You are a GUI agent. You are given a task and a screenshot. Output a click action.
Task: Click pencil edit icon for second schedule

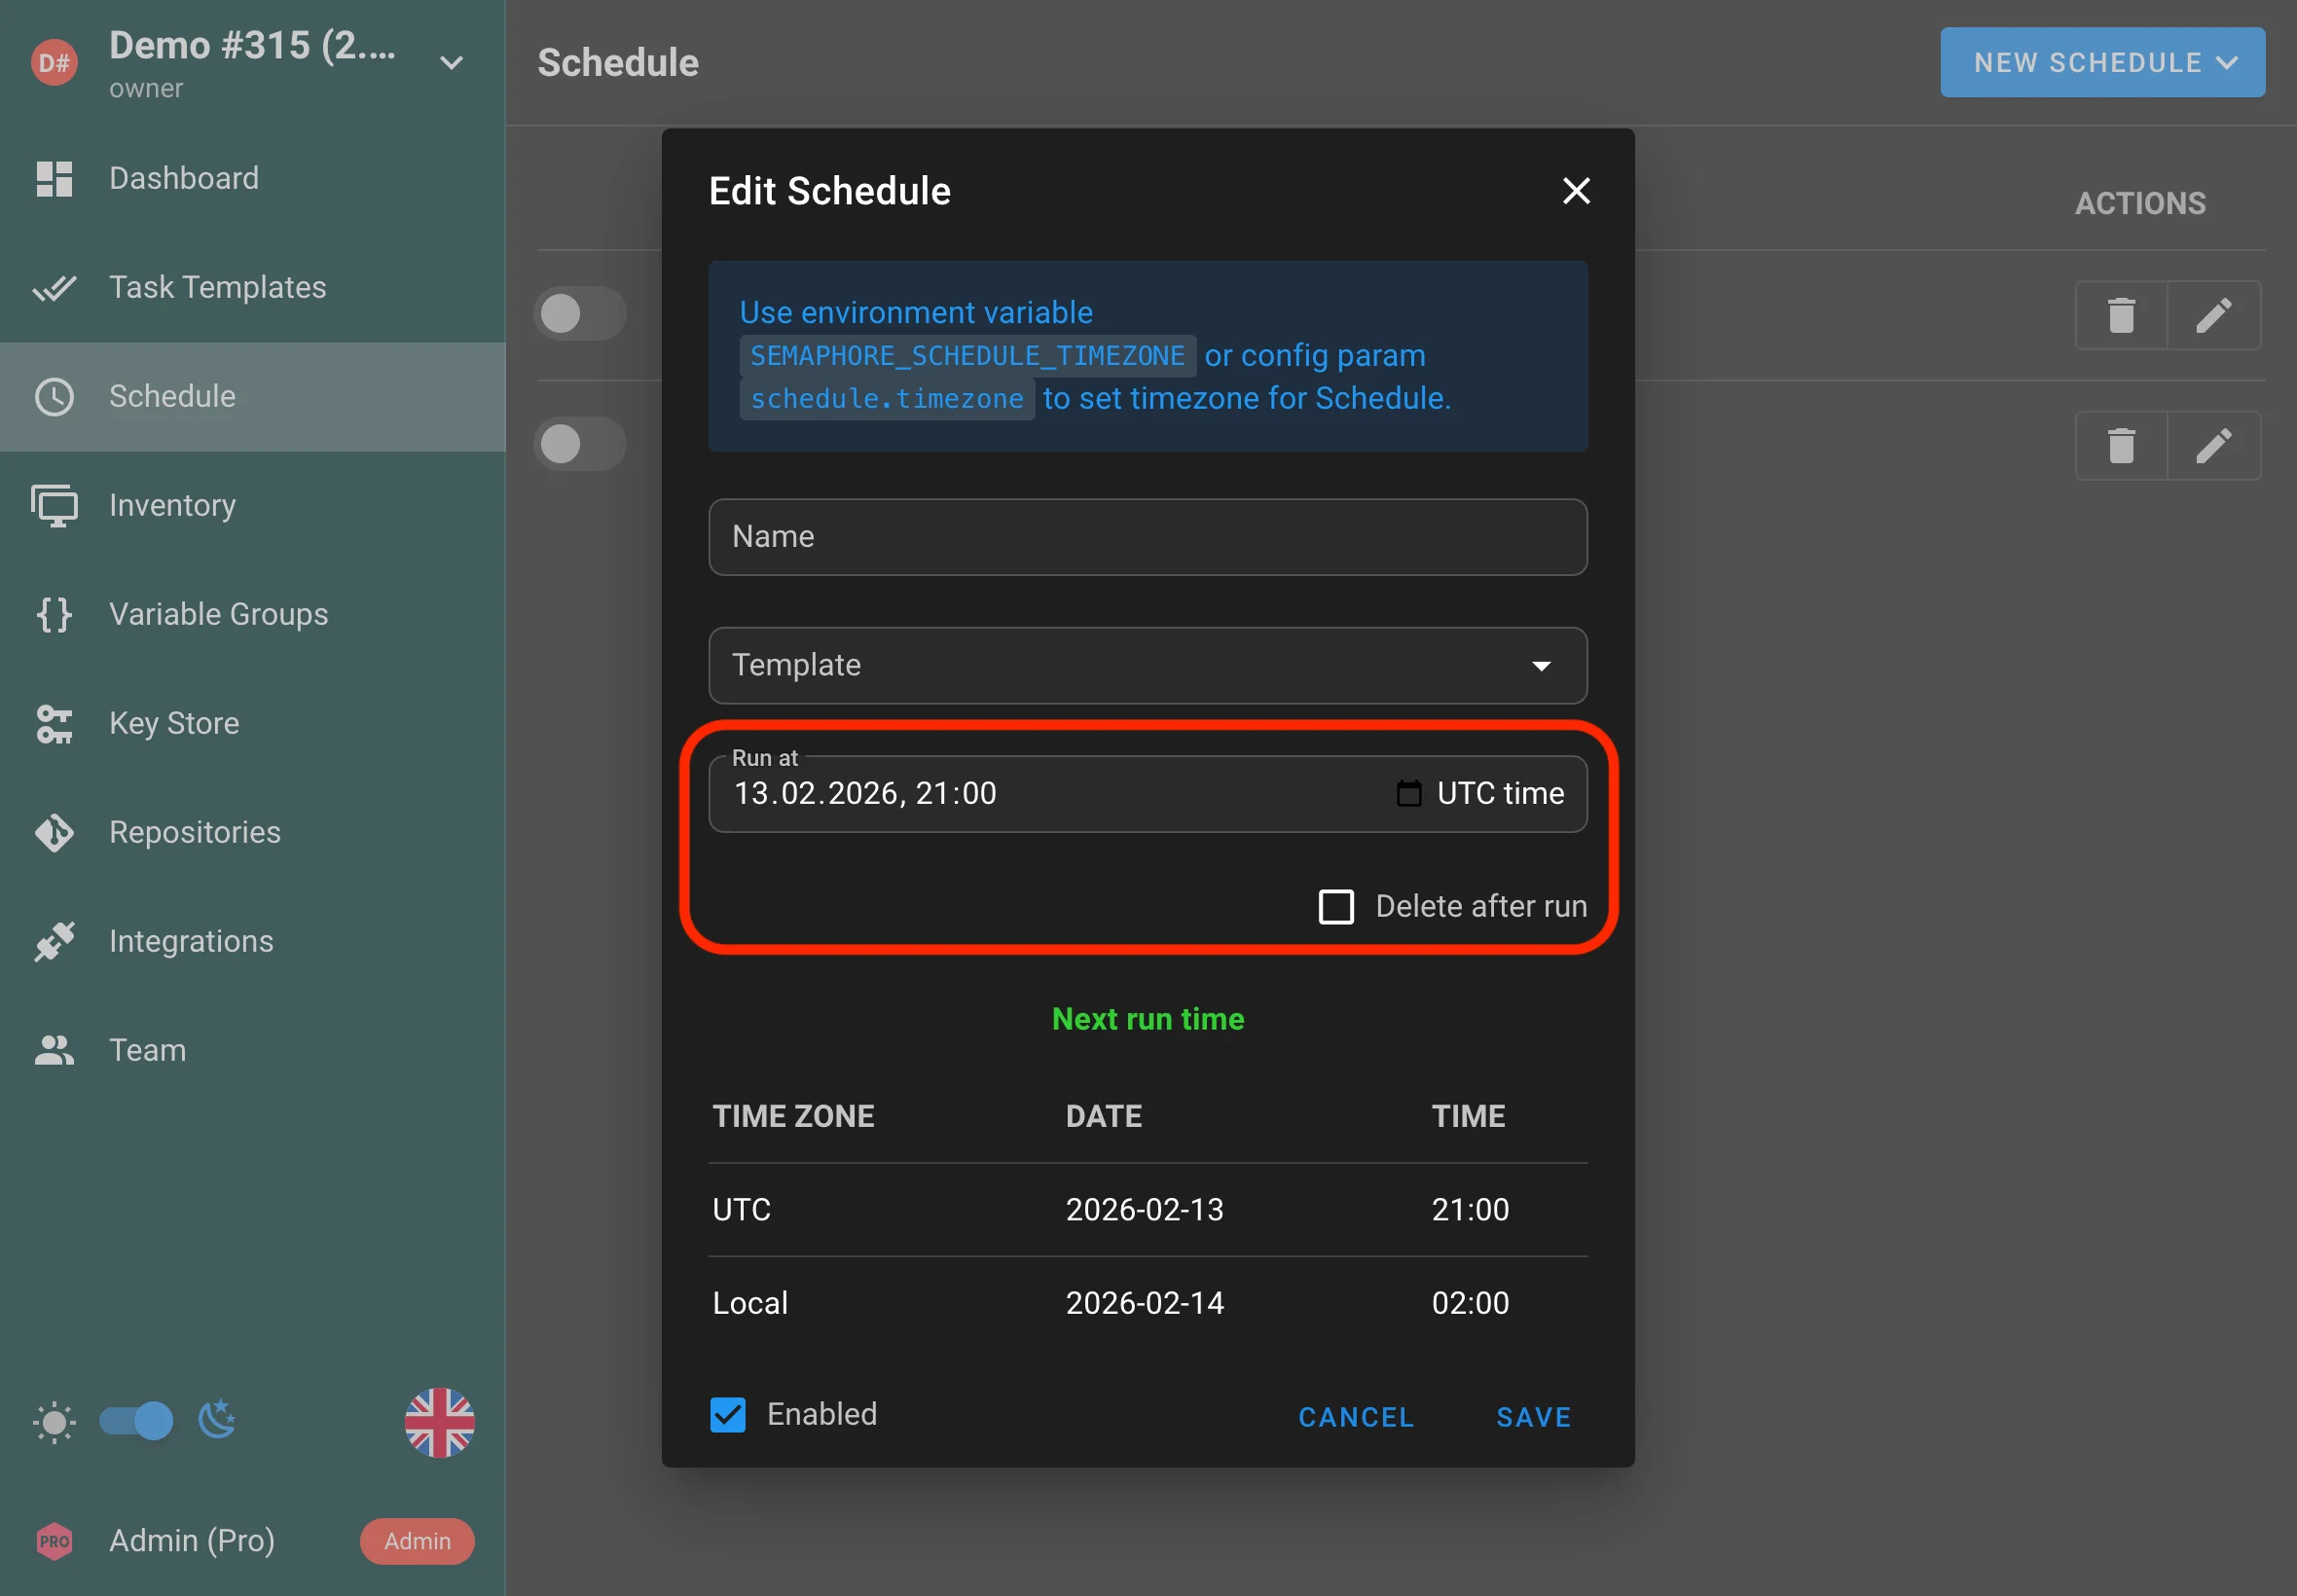click(x=2213, y=445)
